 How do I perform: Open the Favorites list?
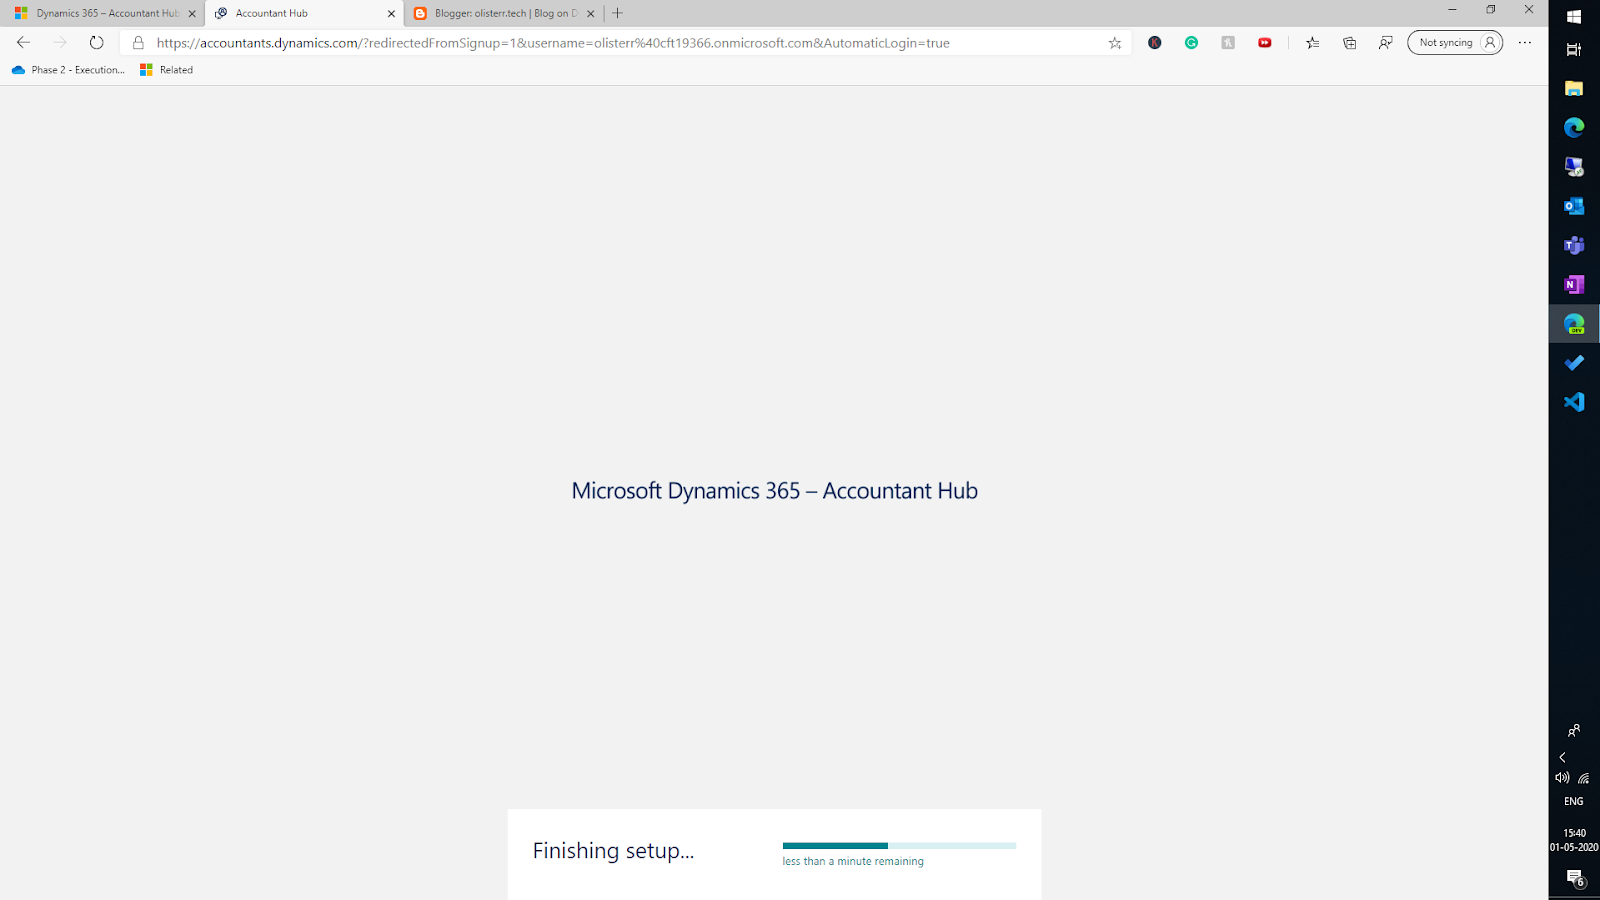pyautogui.click(x=1313, y=43)
